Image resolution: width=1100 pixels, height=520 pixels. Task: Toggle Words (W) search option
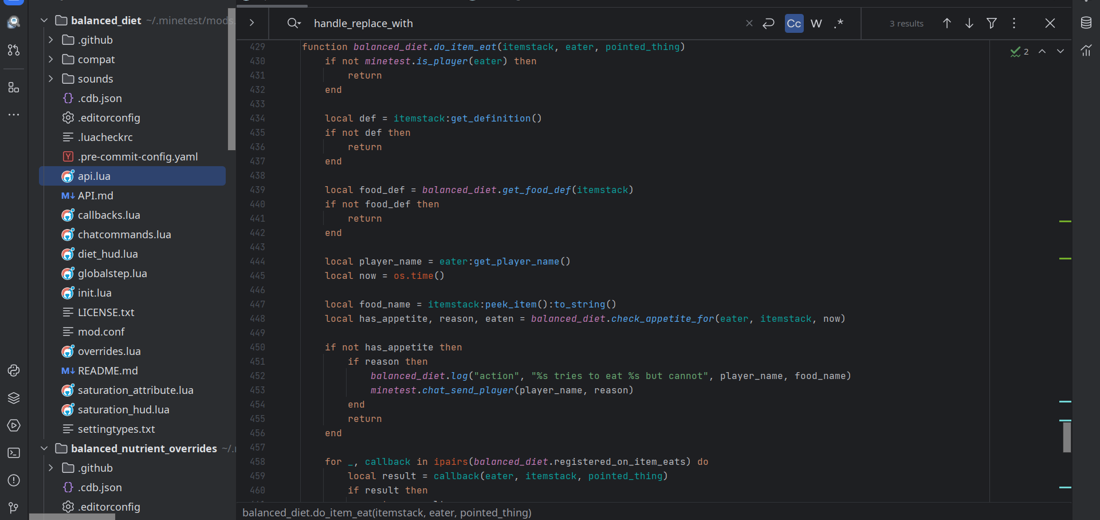click(816, 23)
